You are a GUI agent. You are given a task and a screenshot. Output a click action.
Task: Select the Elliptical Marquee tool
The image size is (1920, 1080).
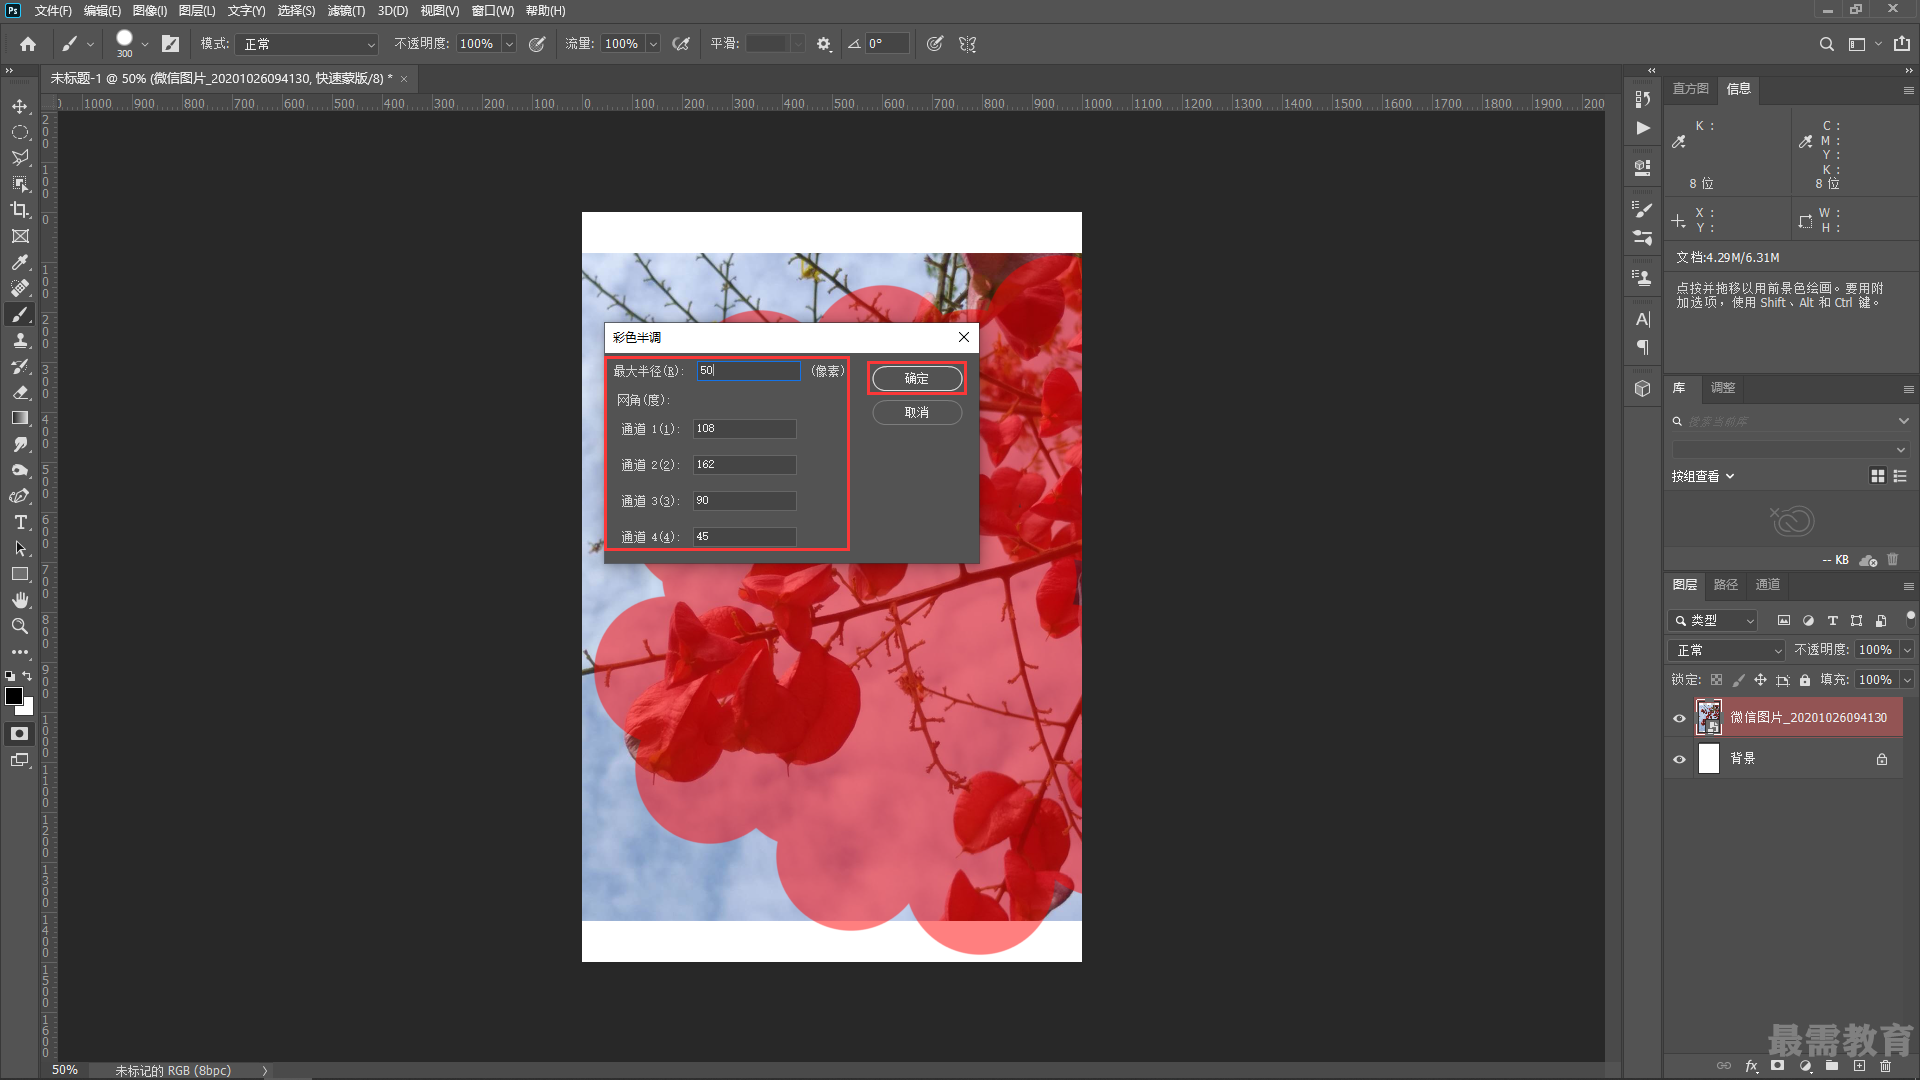[20, 132]
